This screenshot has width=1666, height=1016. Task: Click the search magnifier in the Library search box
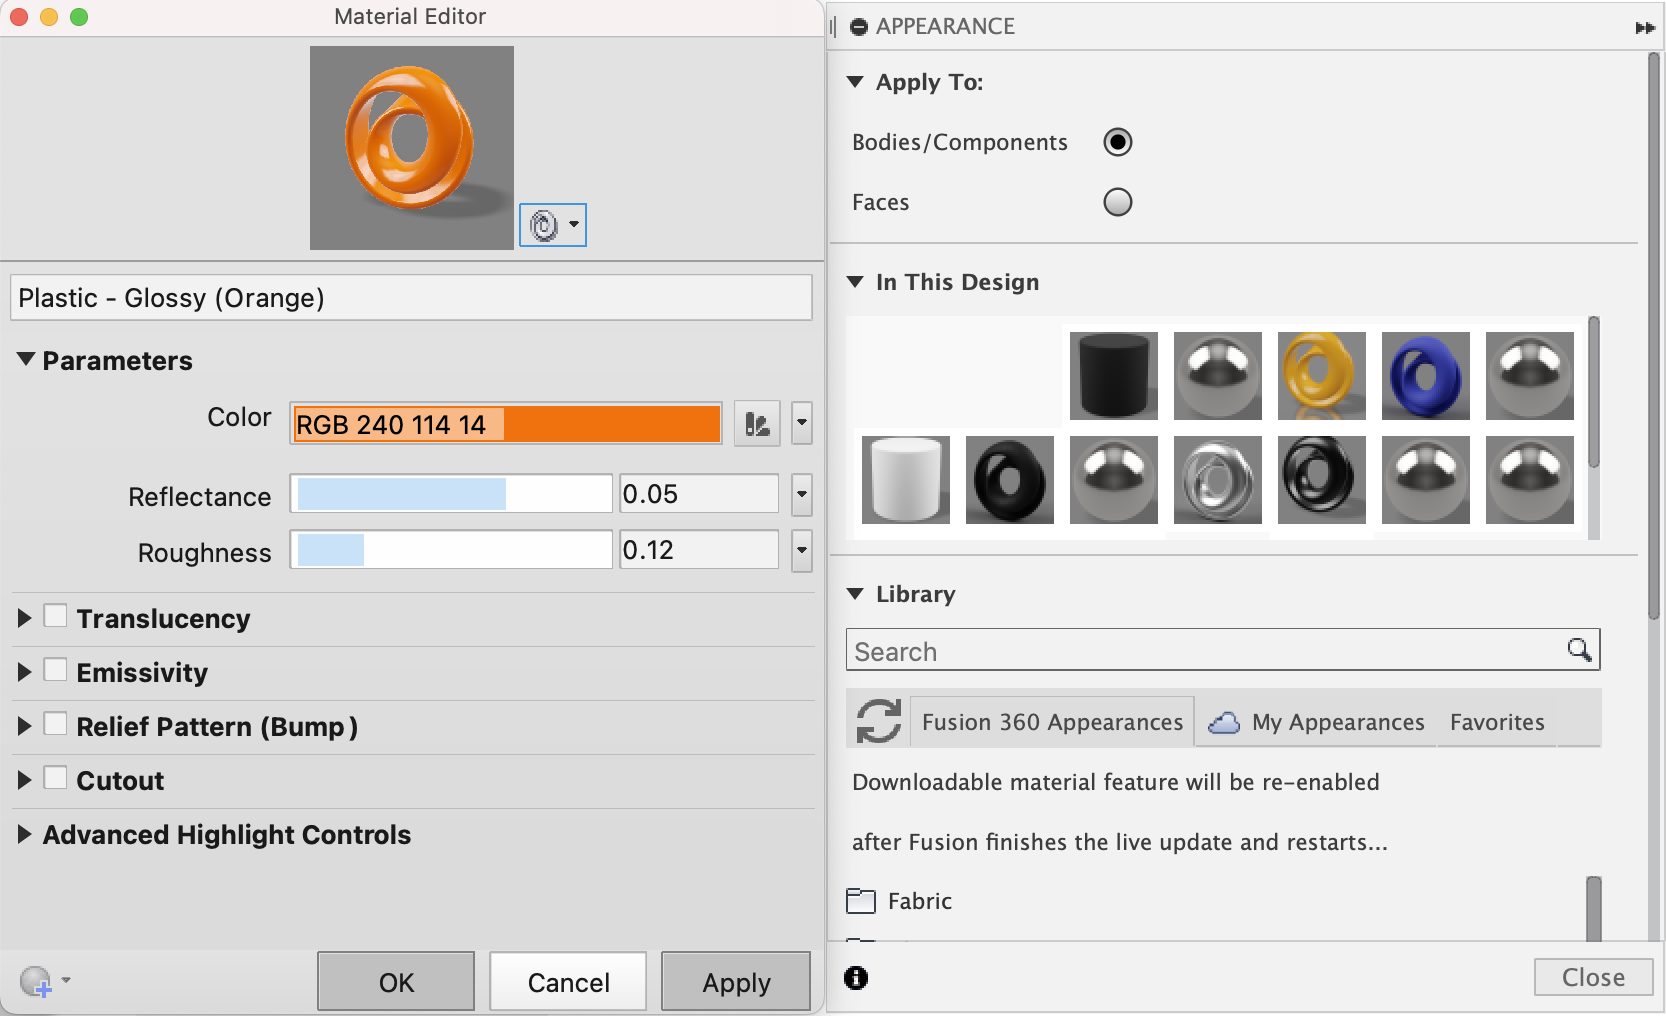click(1580, 649)
